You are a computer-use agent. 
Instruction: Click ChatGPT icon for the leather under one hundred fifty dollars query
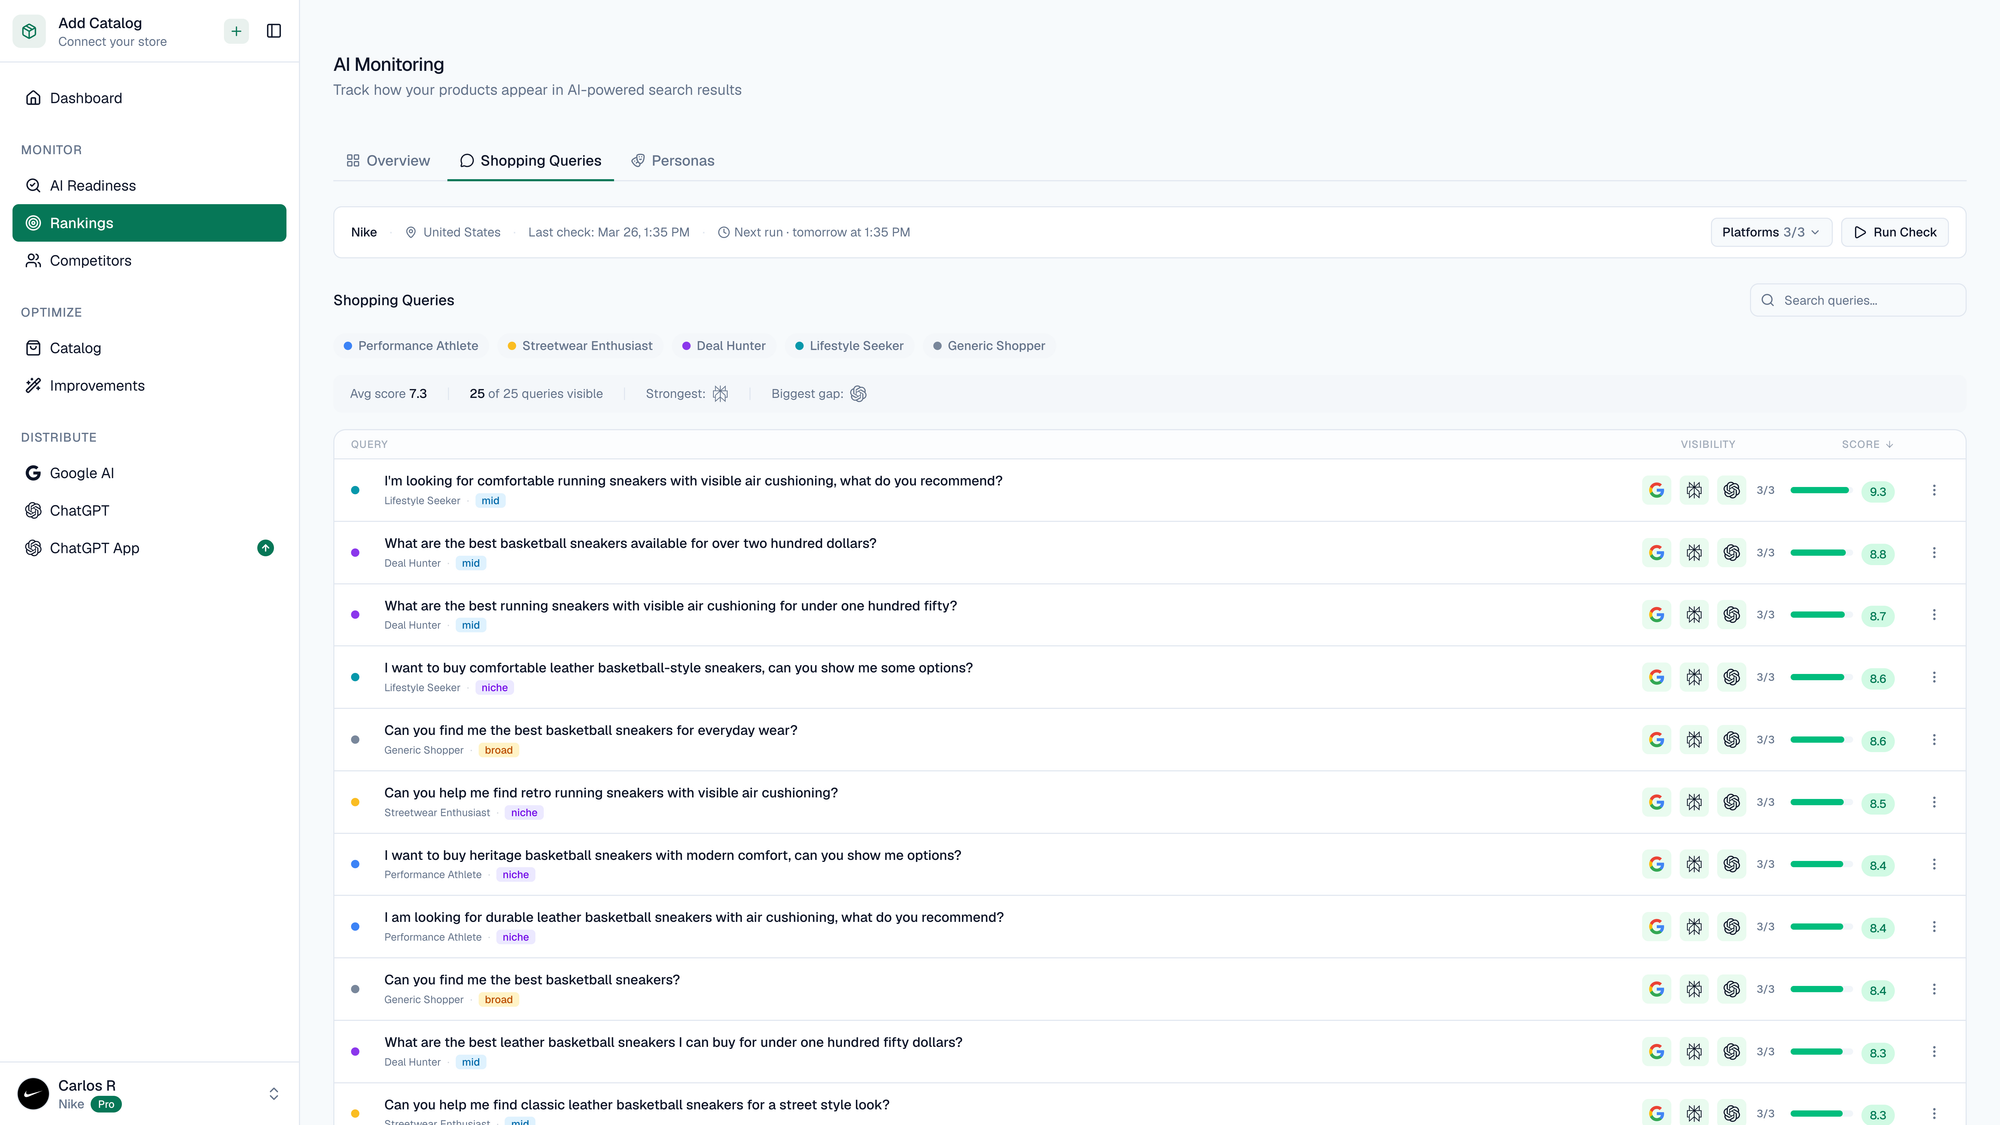pyautogui.click(x=1732, y=1052)
